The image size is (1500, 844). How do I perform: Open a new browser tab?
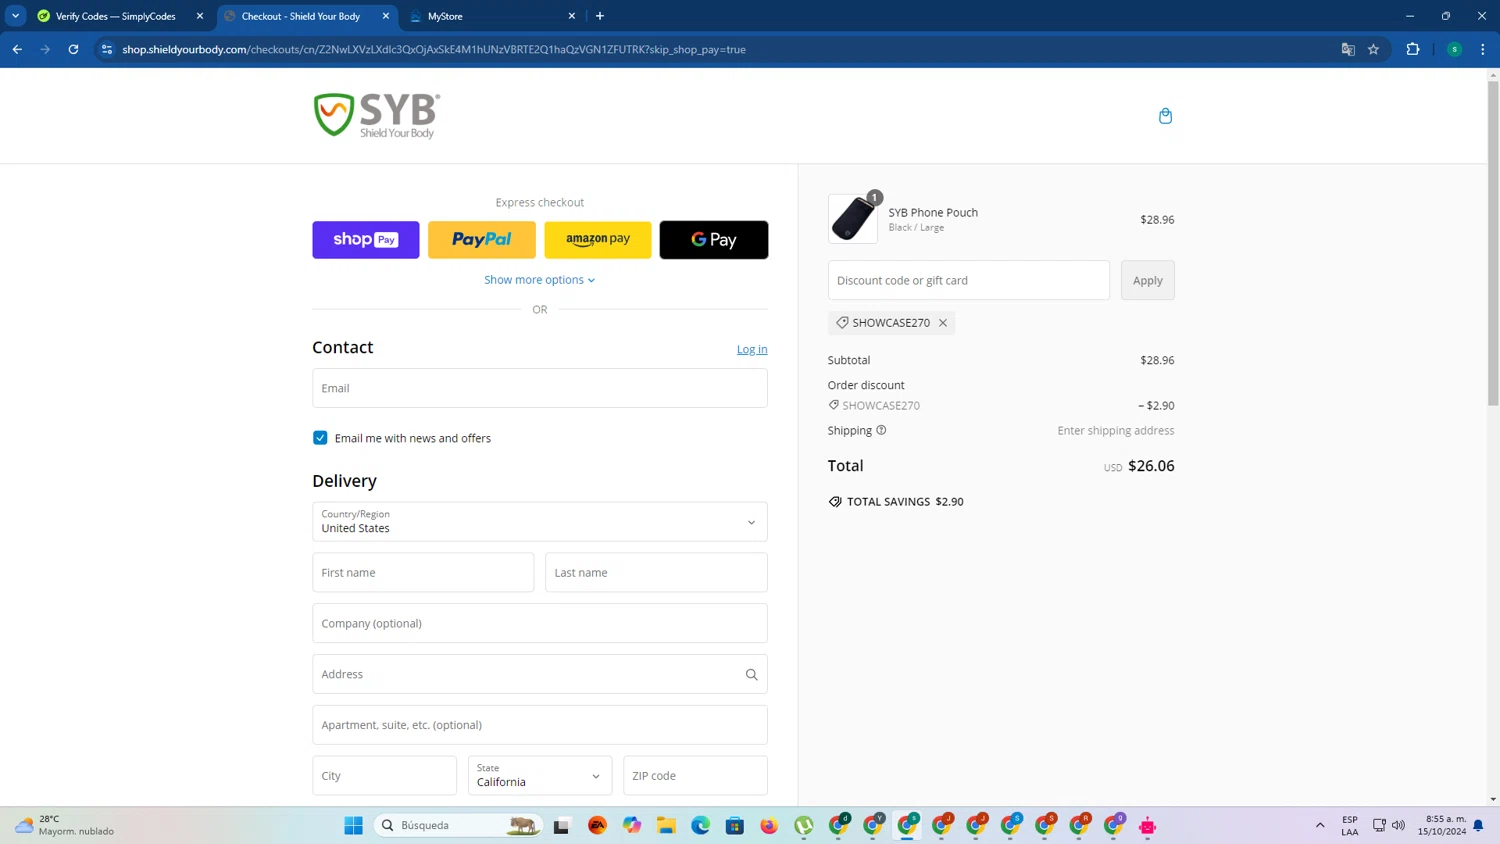pyautogui.click(x=600, y=16)
